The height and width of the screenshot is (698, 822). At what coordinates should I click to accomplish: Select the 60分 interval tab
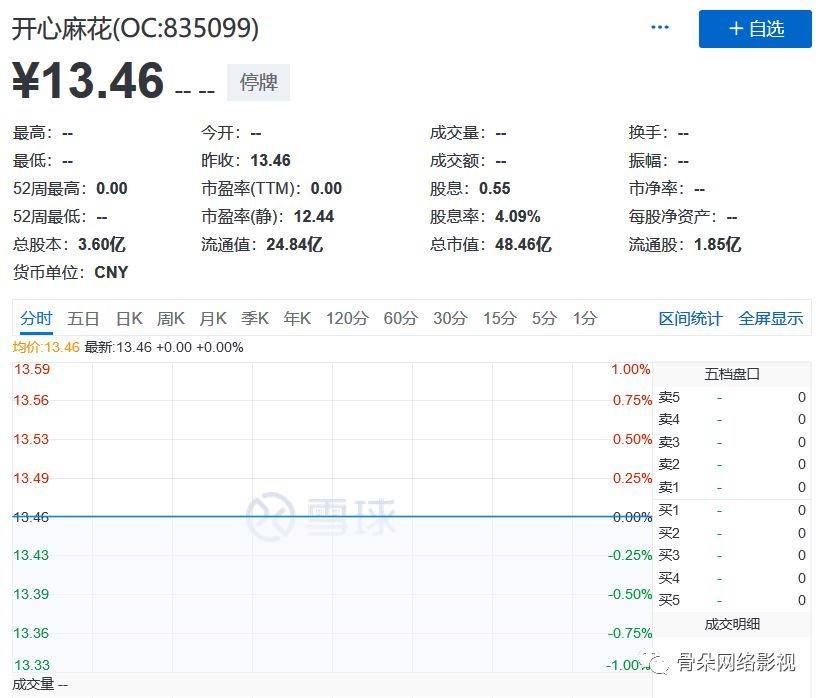pos(401,318)
